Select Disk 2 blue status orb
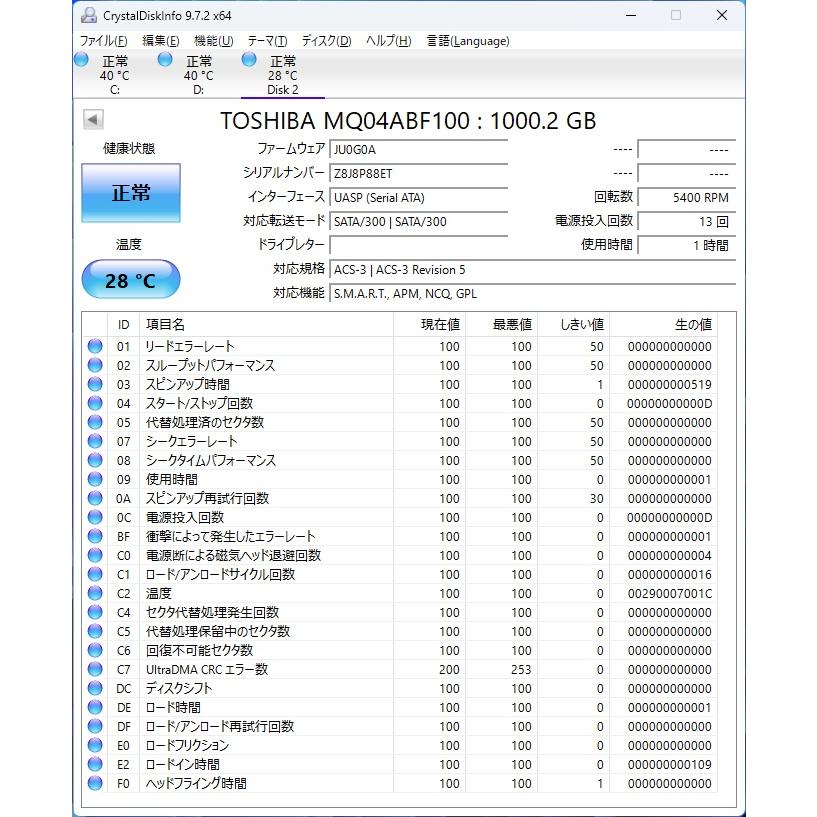 coord(249,59)
